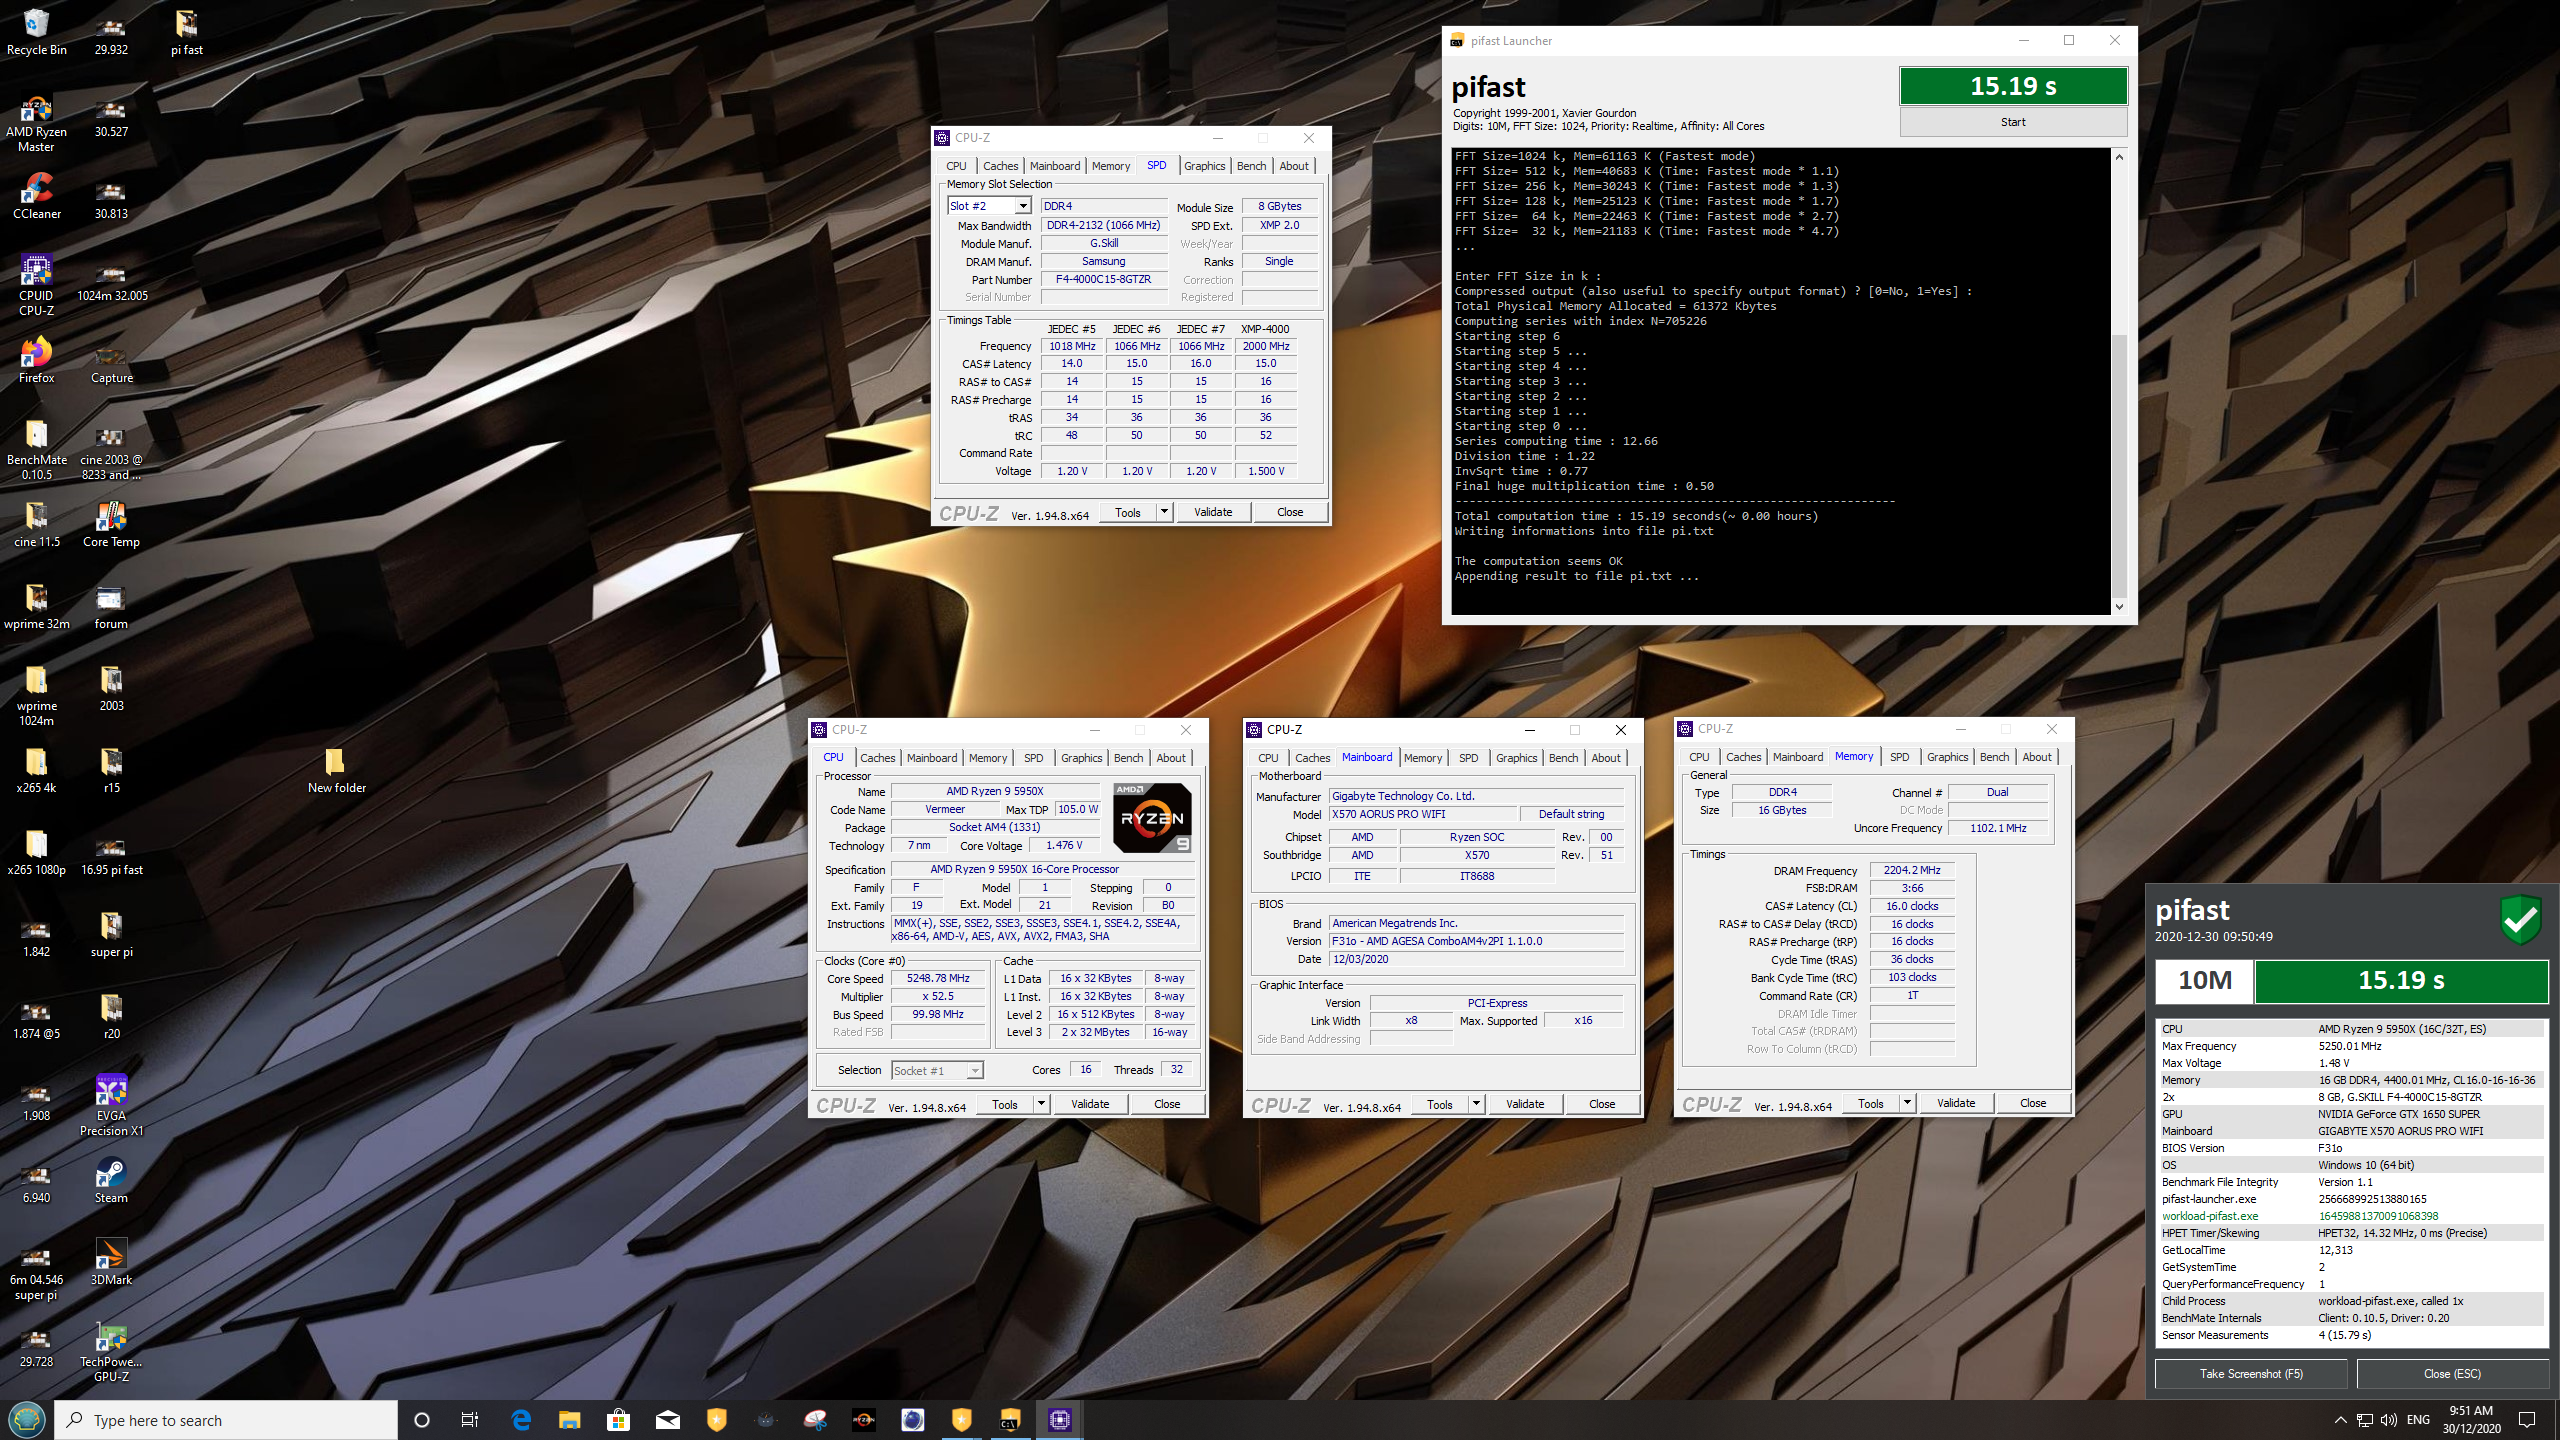Click command prompt icon in taskbar
The height and width of the screenshot is (1440, 2560).
pyautogui.click(x=1010, y=1420)
